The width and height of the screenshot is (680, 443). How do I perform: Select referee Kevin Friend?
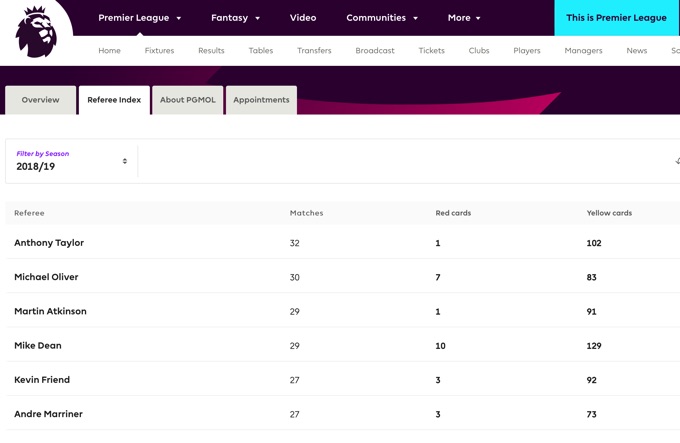pyautogui.click(x=42, y=380)
